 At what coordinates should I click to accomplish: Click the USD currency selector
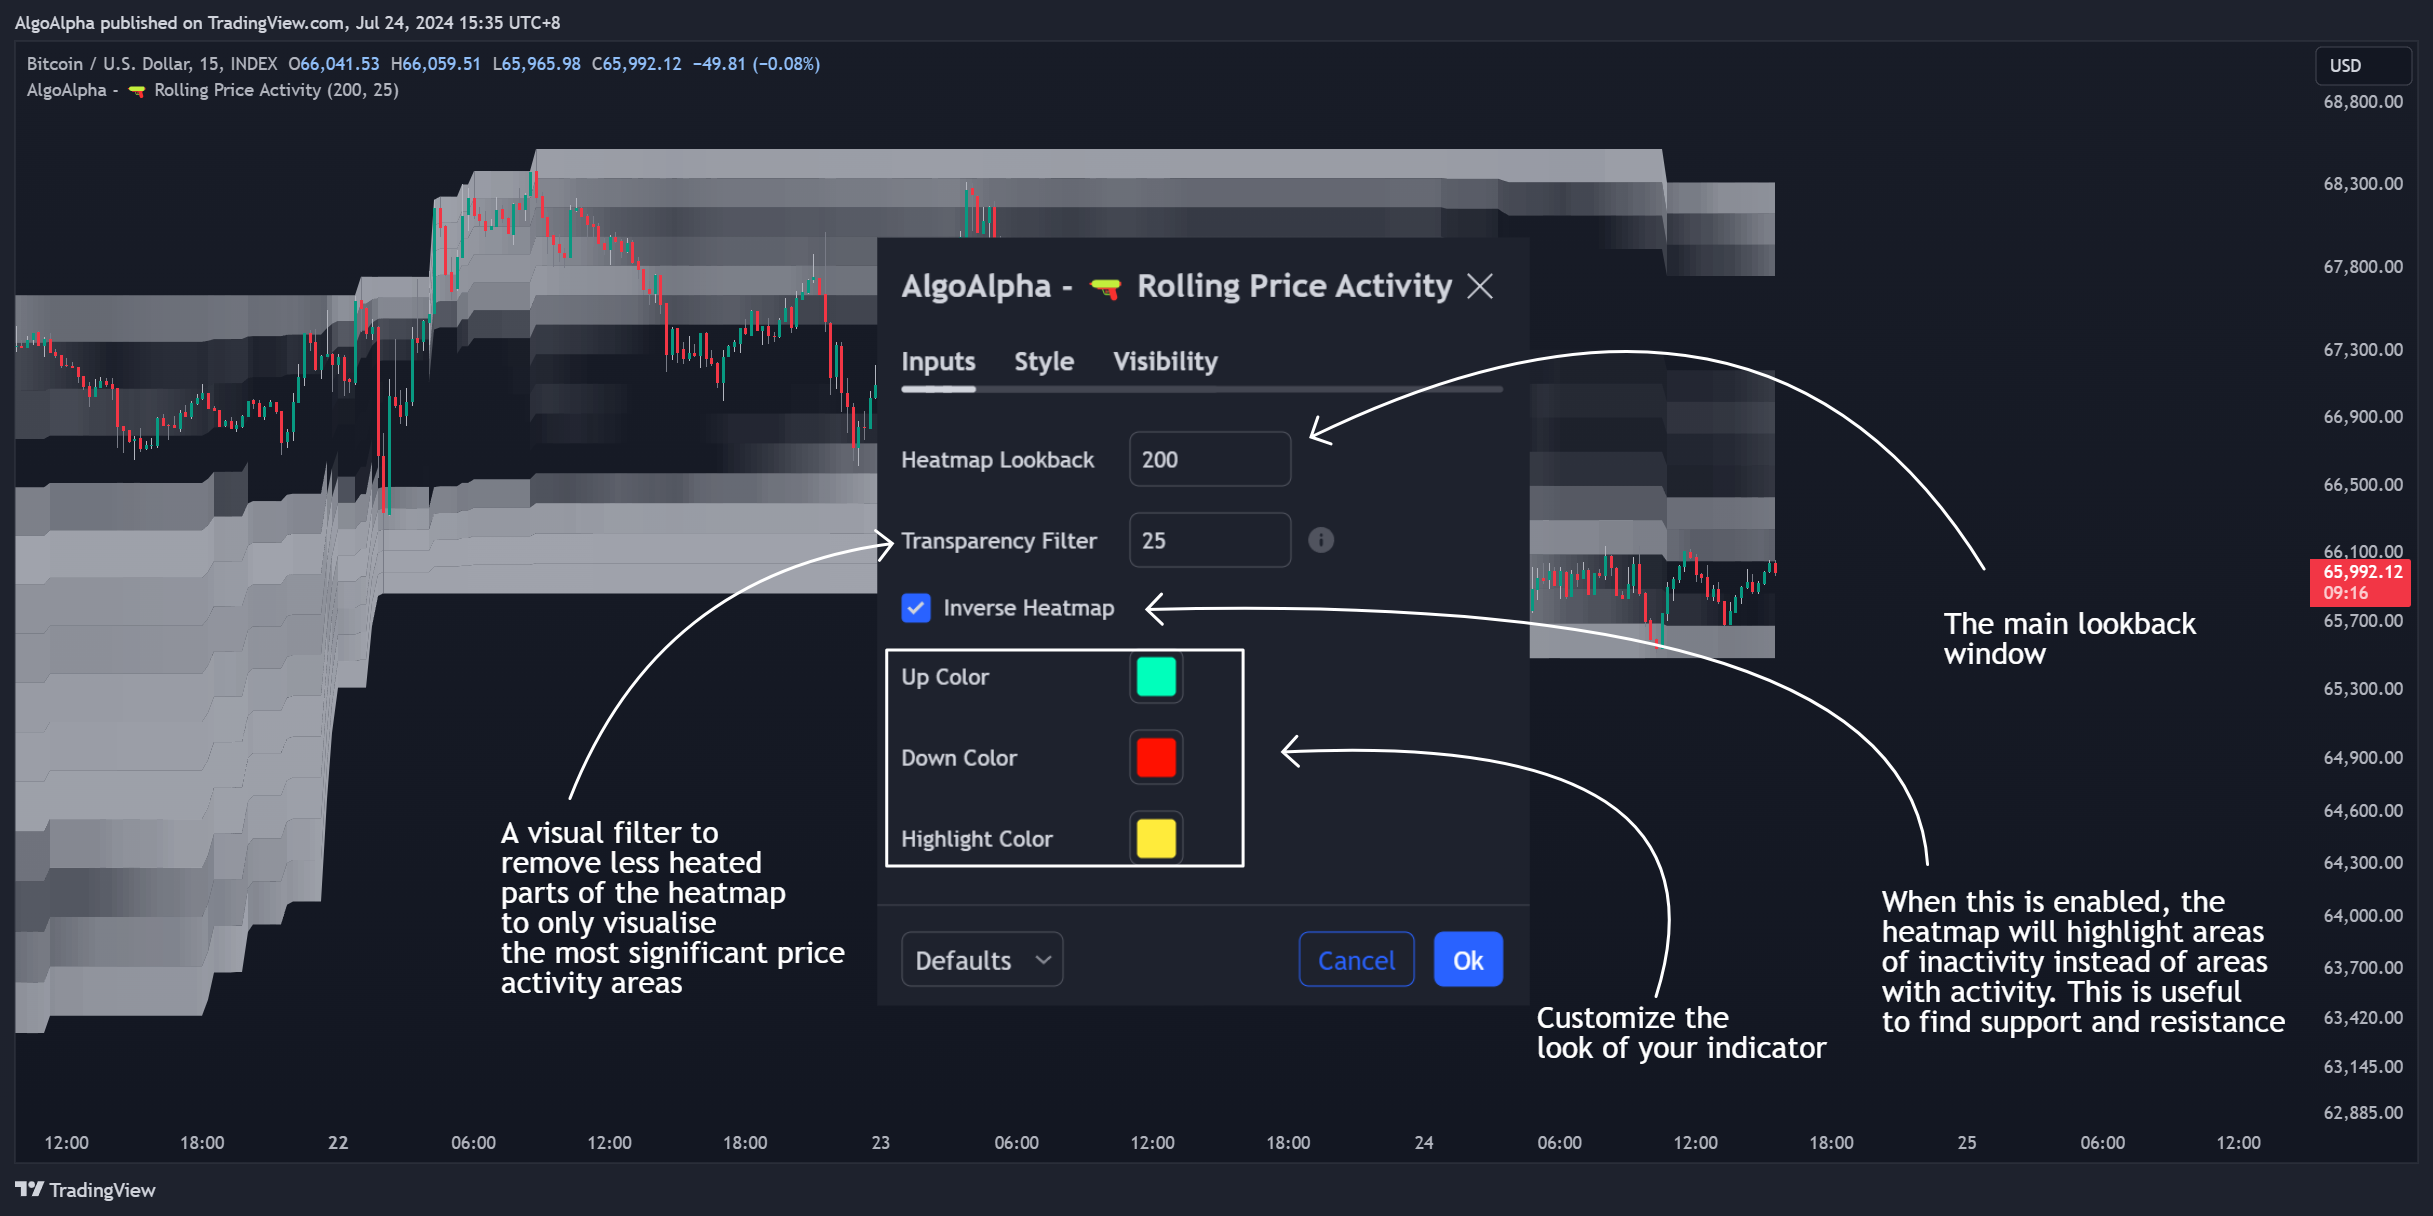[2363, 65]
